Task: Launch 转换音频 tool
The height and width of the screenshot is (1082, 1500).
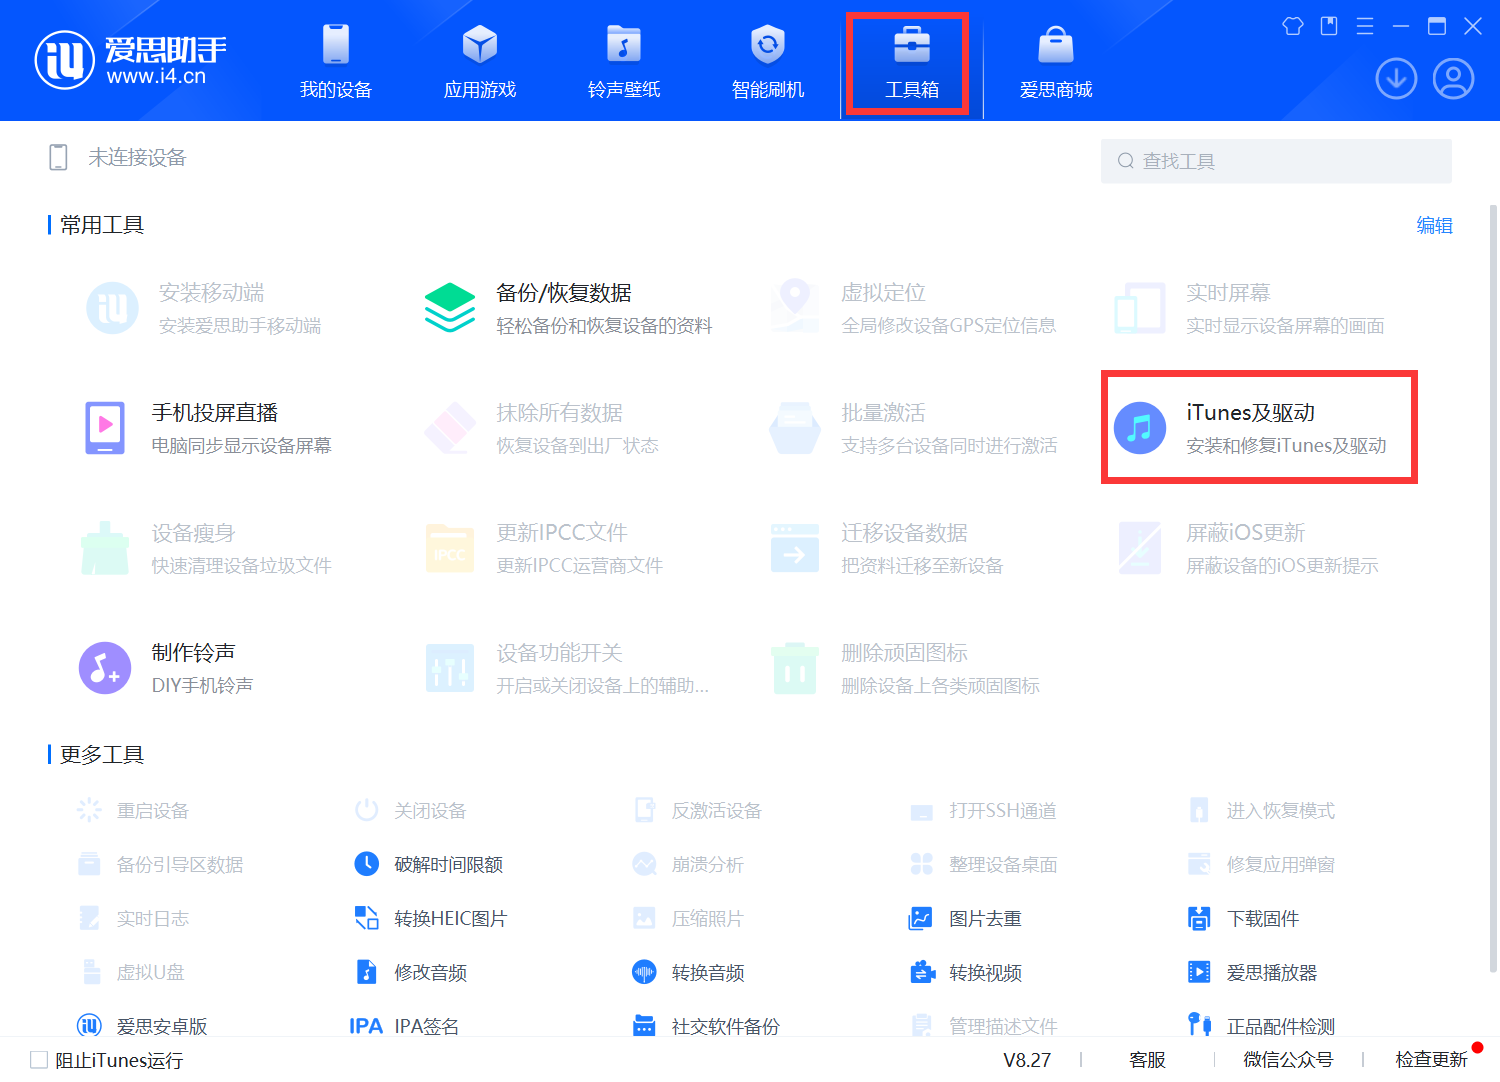Action: [688, 972]
